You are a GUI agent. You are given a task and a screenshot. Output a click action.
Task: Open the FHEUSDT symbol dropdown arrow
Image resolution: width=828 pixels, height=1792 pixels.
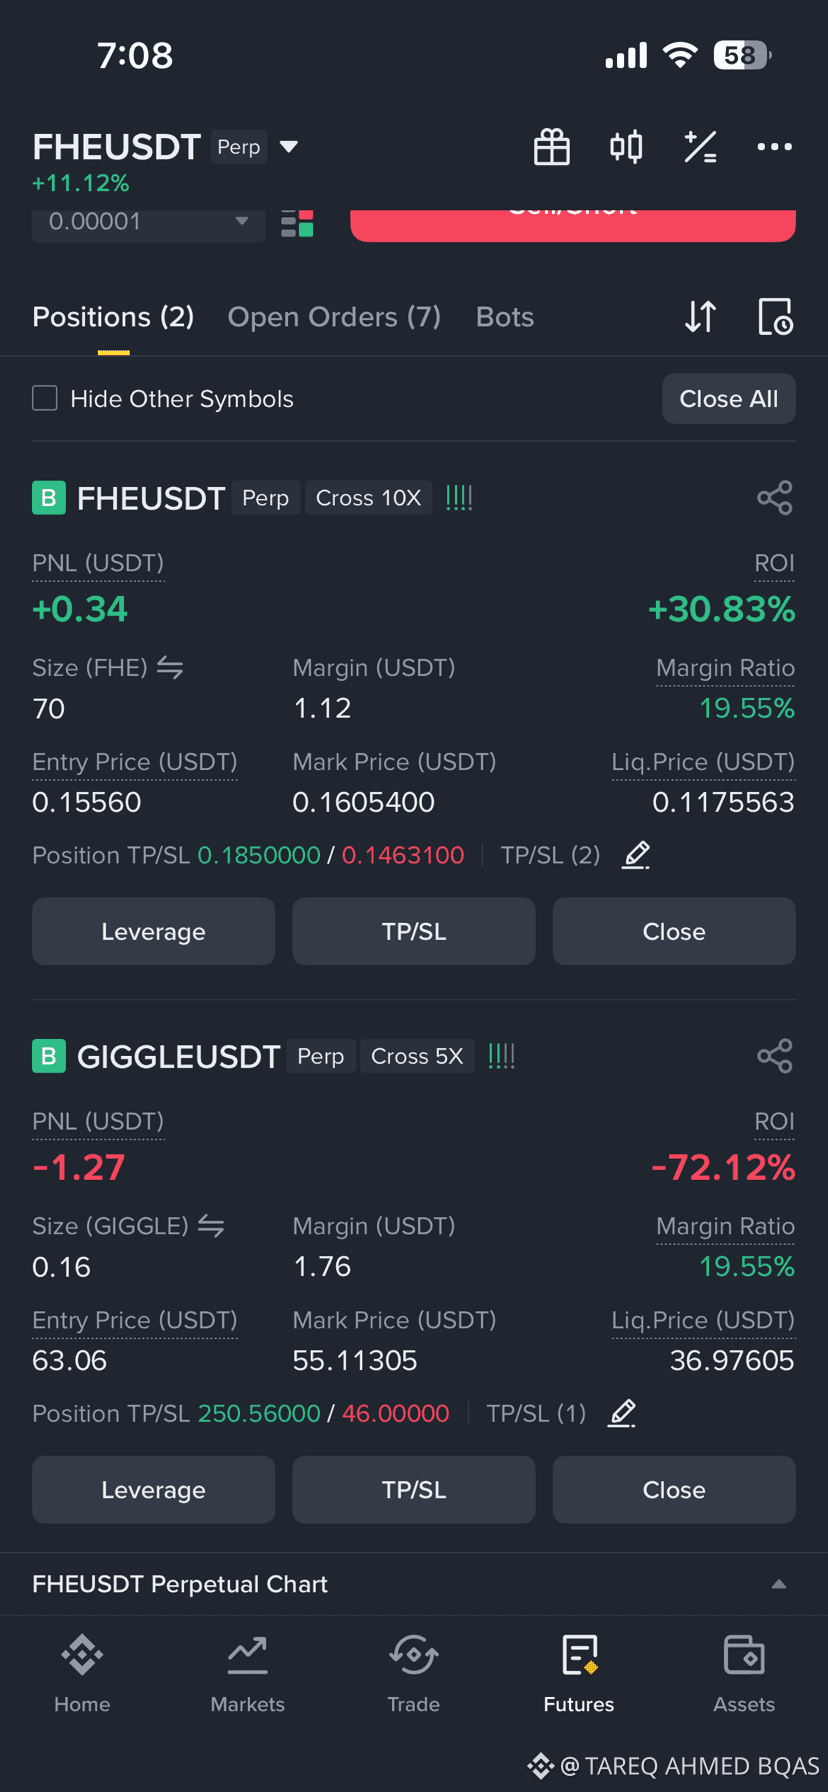coord(289,147)
